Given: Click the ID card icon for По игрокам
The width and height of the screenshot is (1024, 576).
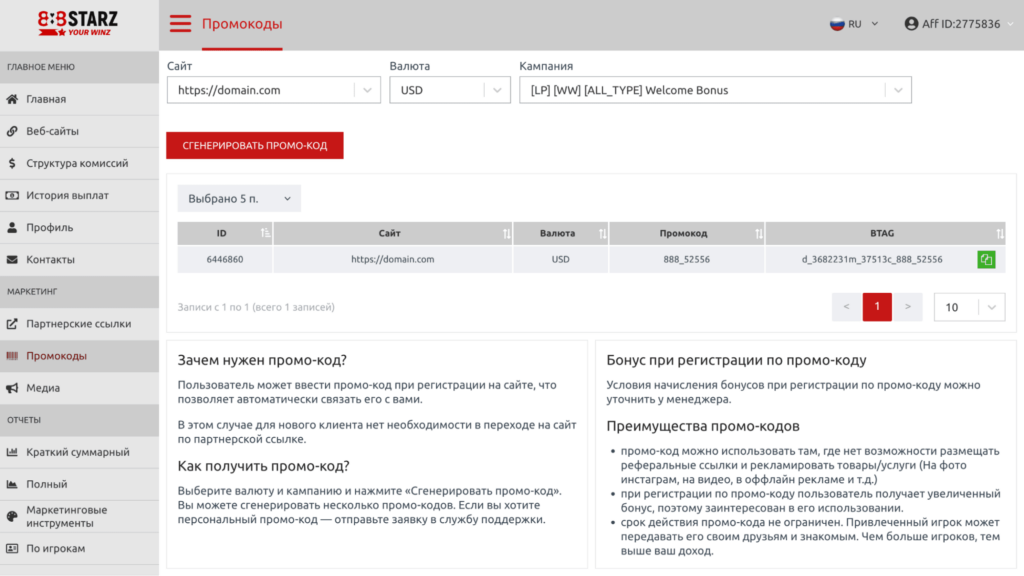Looking at the screenshot, I should click(x=12, y=549).
